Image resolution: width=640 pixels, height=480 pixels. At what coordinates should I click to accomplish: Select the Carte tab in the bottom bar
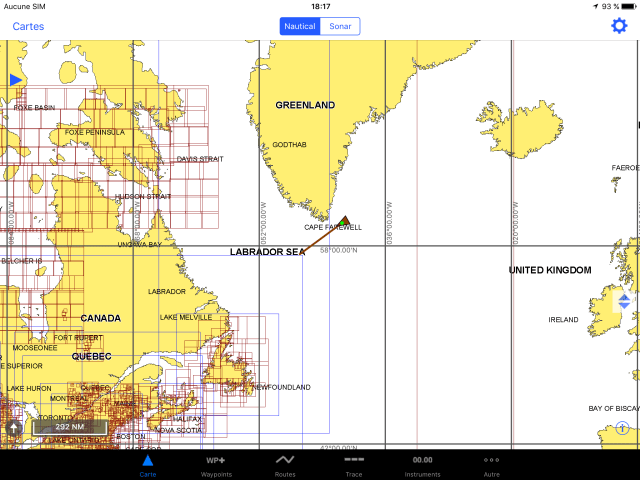[x=147, y=465]
